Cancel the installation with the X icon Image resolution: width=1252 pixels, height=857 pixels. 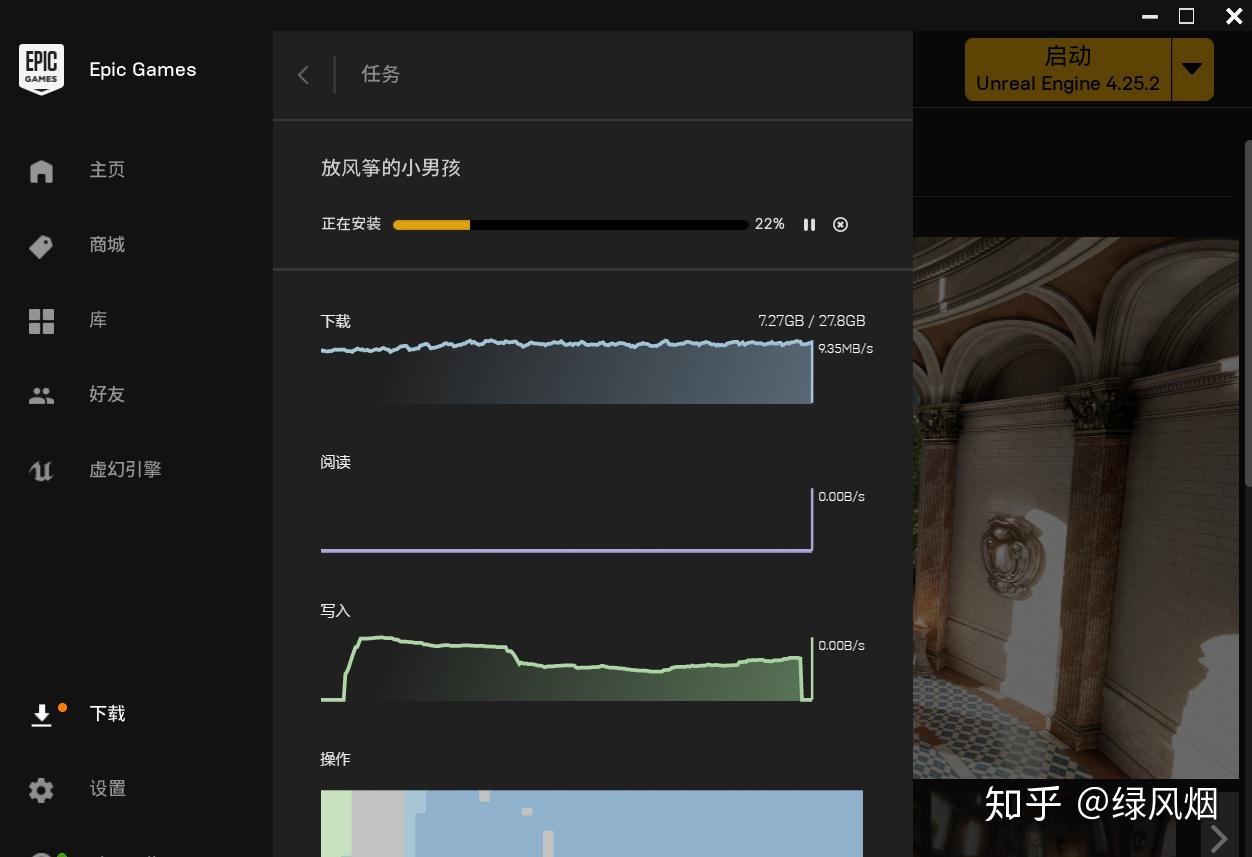[x=840, y=224]
